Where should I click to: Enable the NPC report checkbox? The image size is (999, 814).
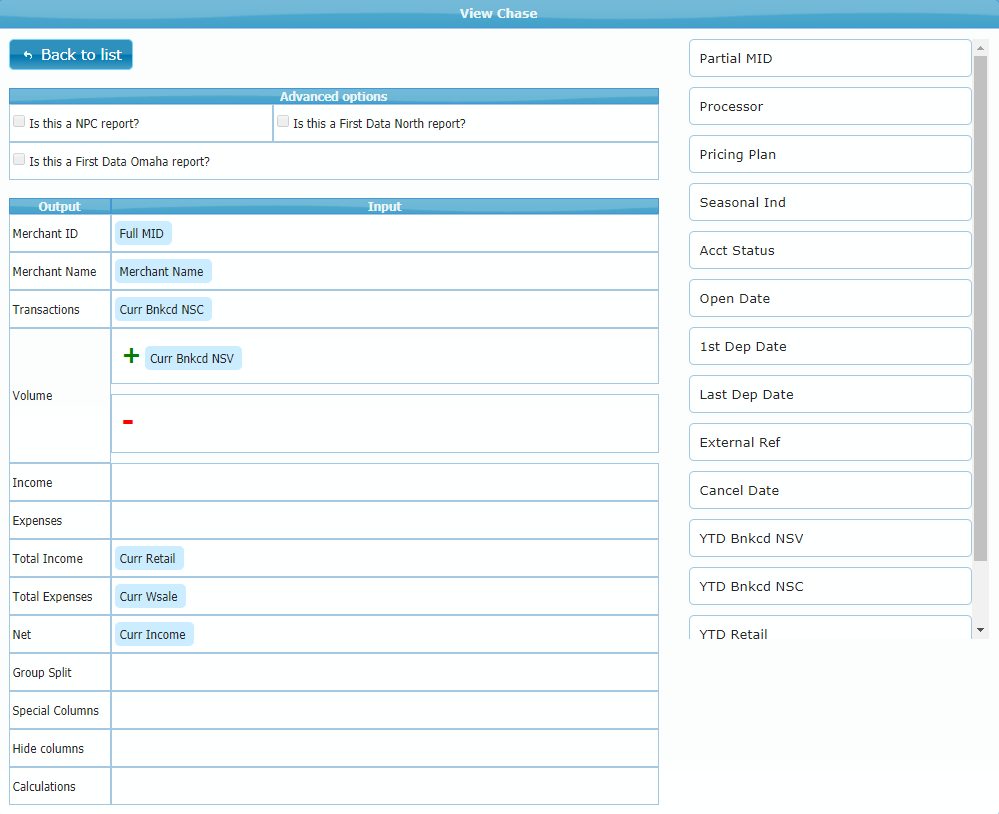tap(19, 122)
